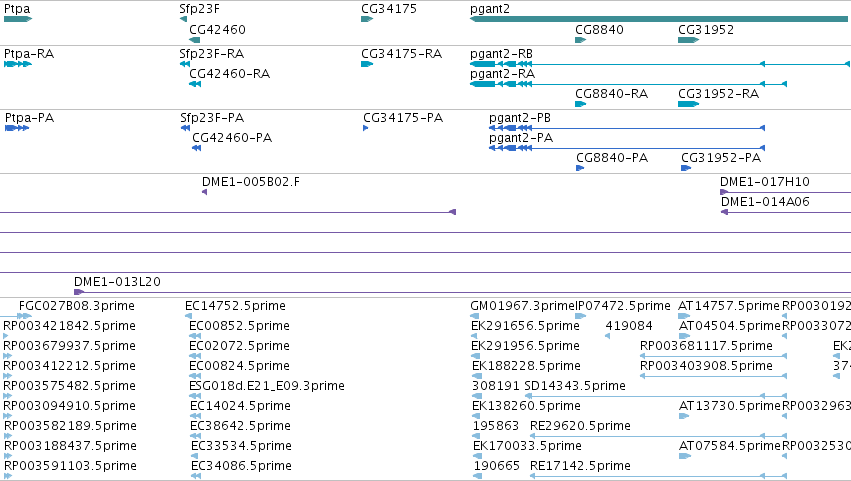Viewport: 851px width, 481px height.
Task: Select the IP07472.5prime EST label
Action: click(x=623, y=306)
